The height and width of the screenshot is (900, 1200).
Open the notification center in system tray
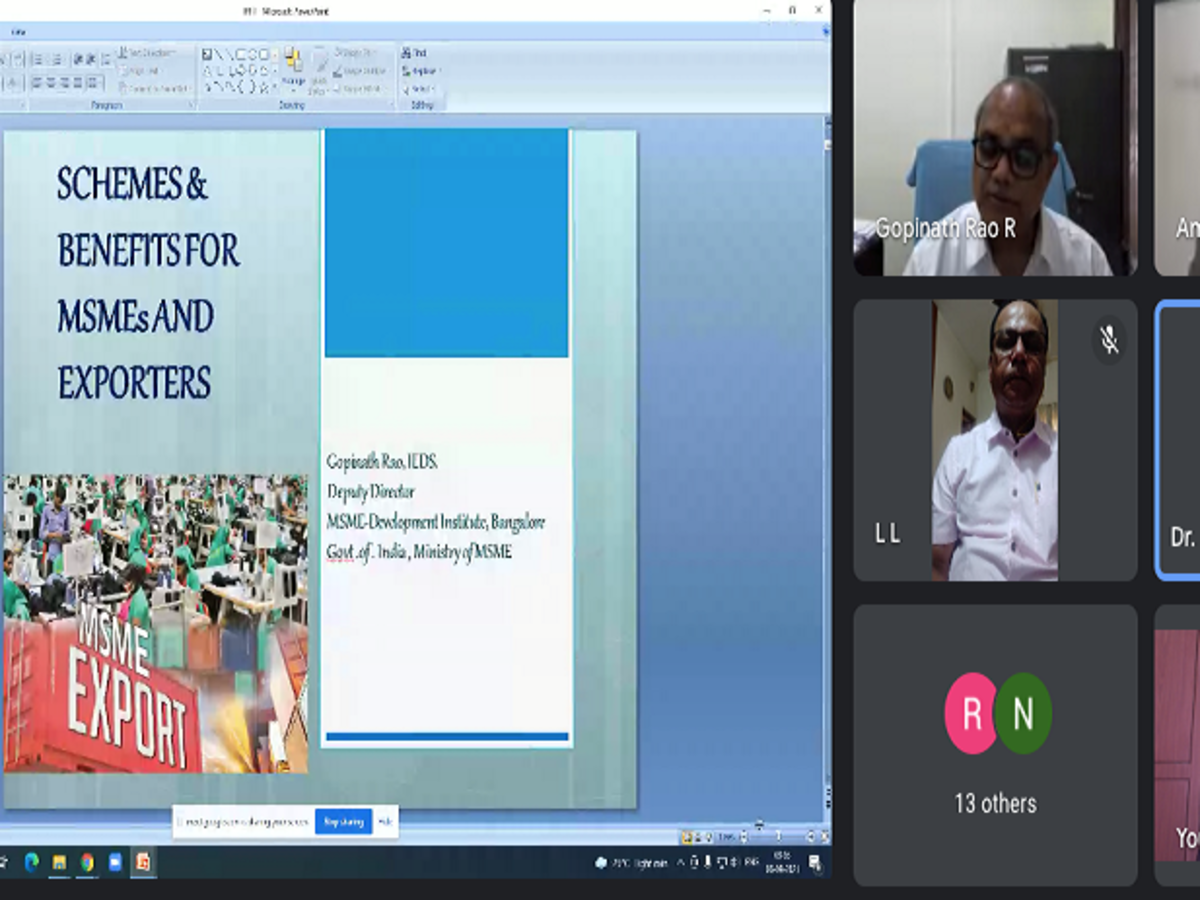coord(815,863)
